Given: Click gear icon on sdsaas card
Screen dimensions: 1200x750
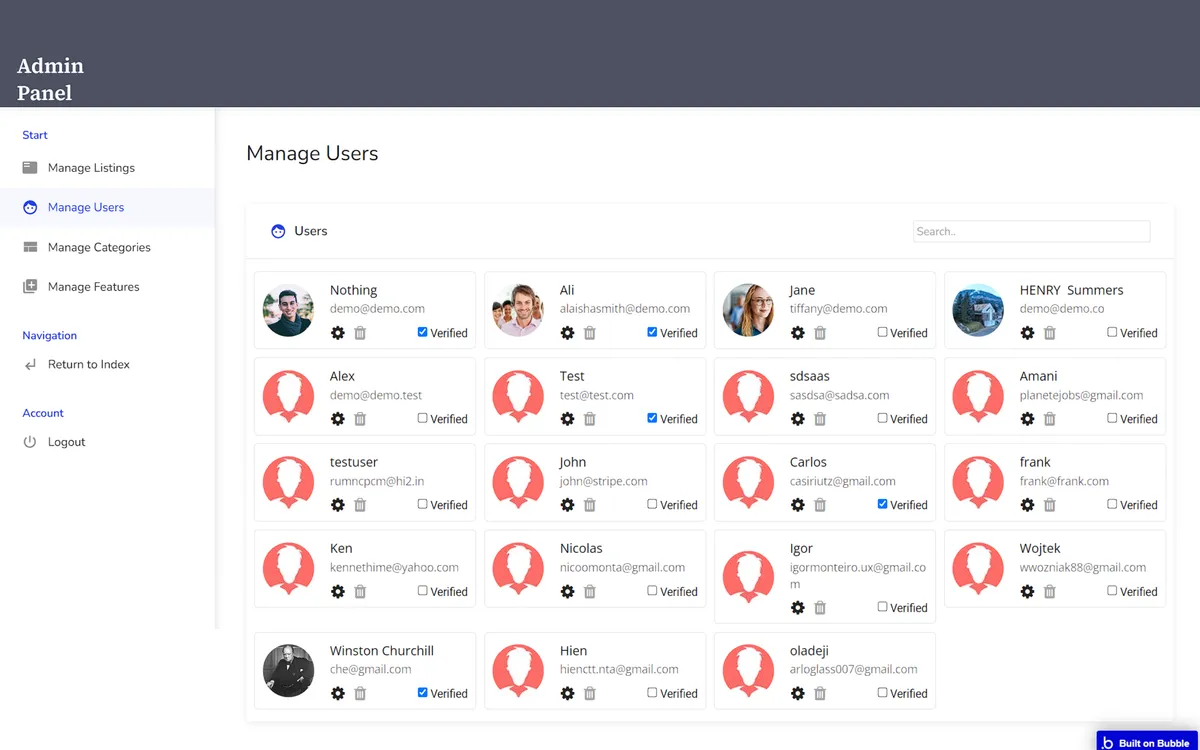Looking at the screenshot, I should 798,419.
